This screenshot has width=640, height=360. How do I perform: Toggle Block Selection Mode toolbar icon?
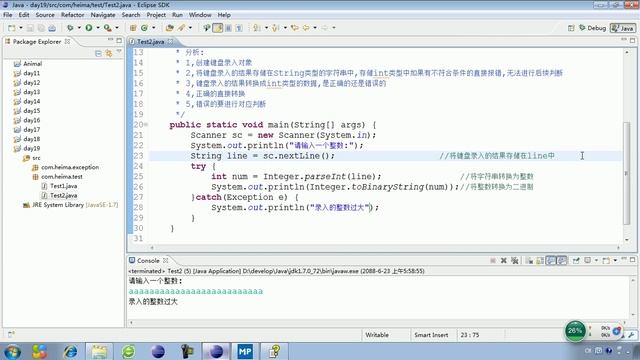(228, 28)
